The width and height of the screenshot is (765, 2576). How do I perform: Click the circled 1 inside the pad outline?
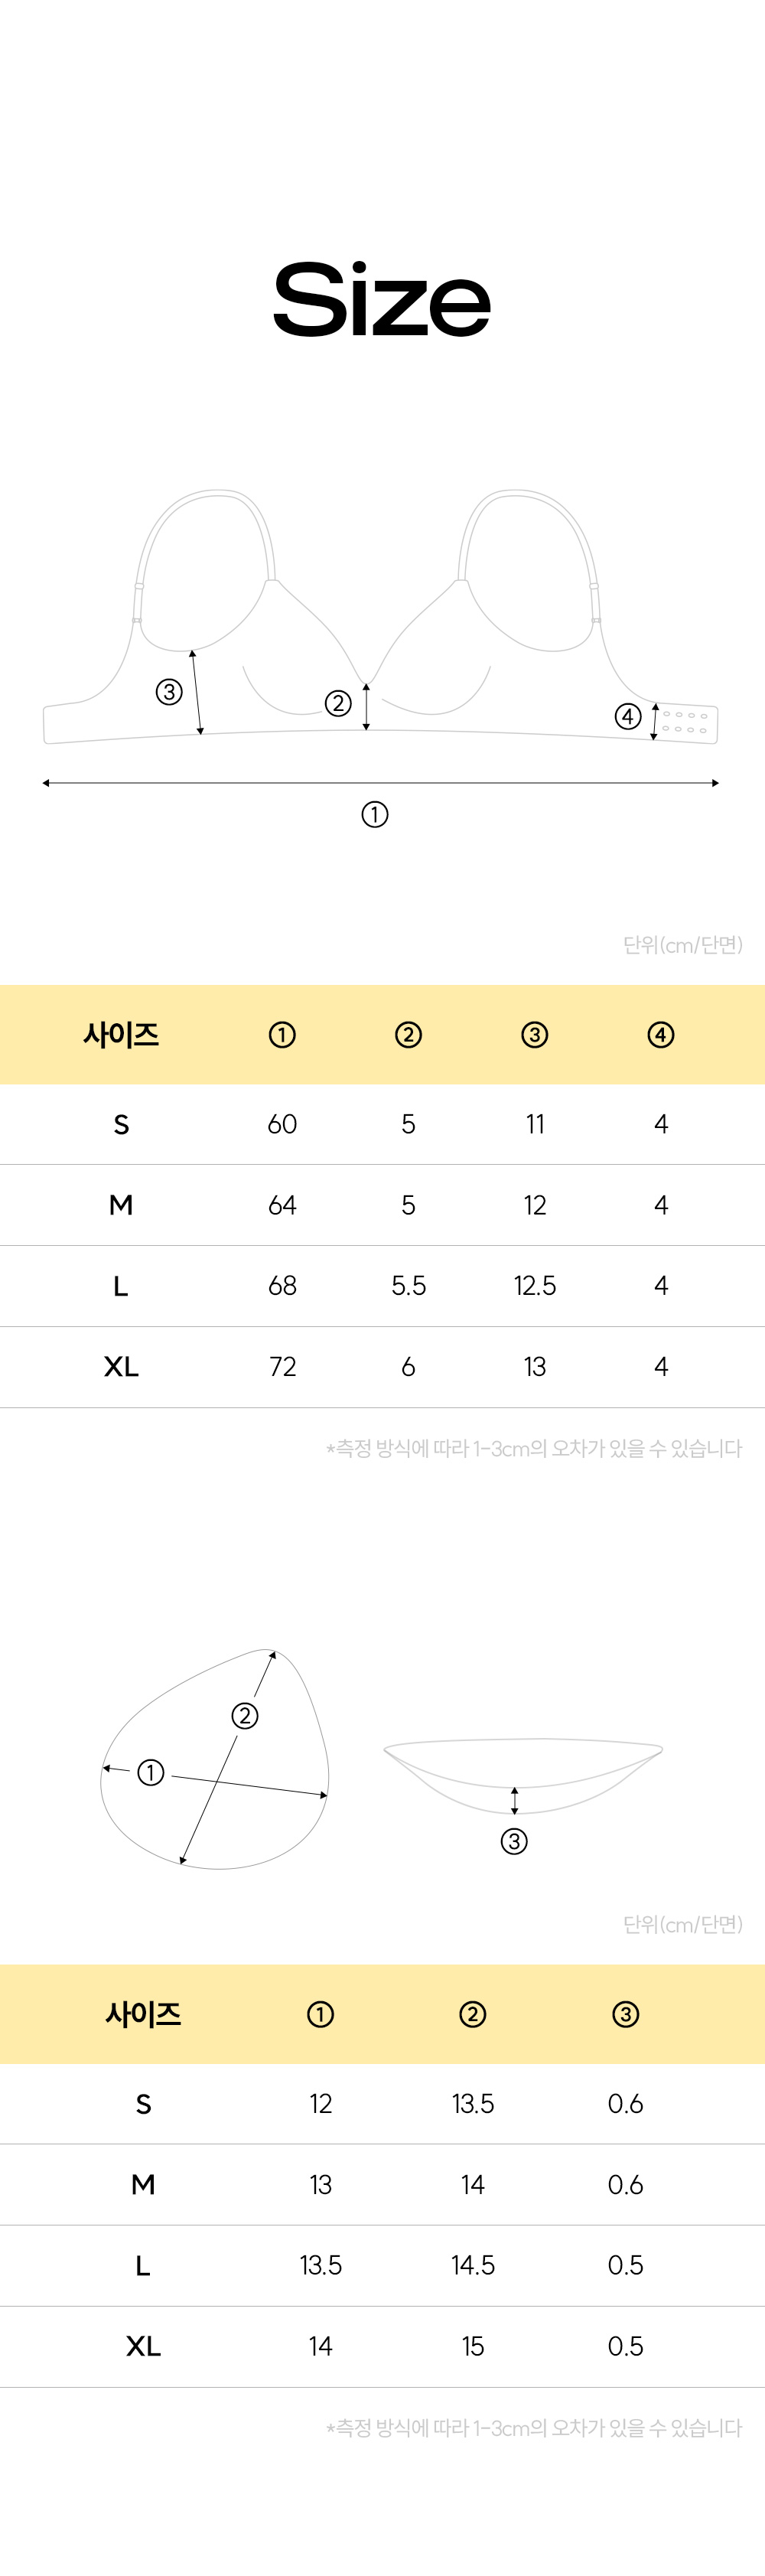150,1772
